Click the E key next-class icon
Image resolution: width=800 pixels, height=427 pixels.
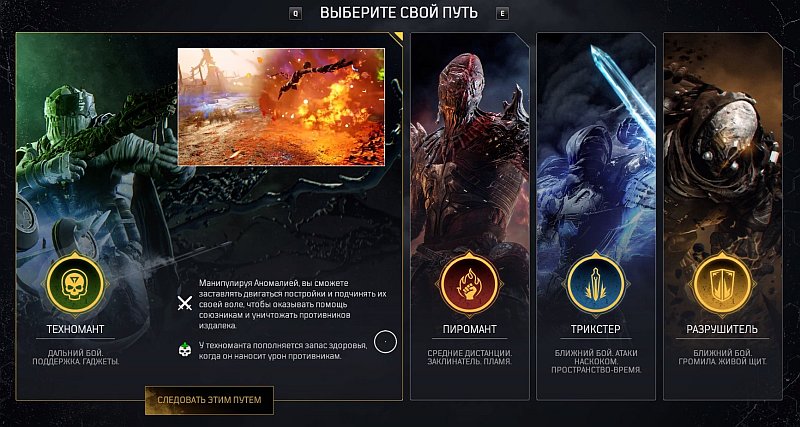503,14
